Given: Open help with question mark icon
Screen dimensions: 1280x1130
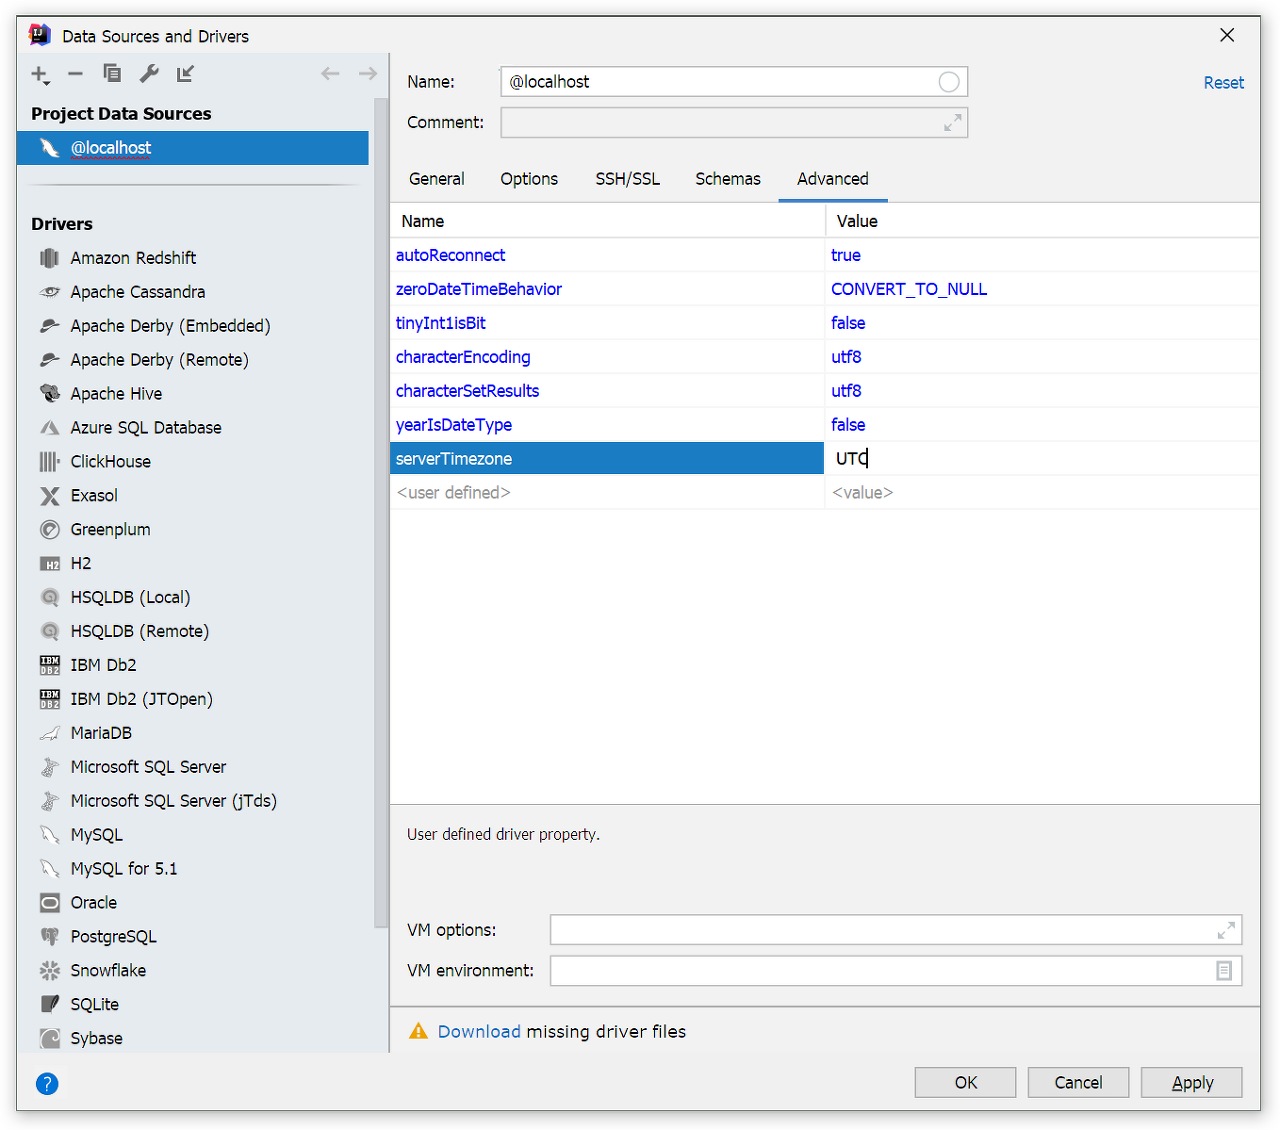Looking at the screenshot, I should point(47,1084).
